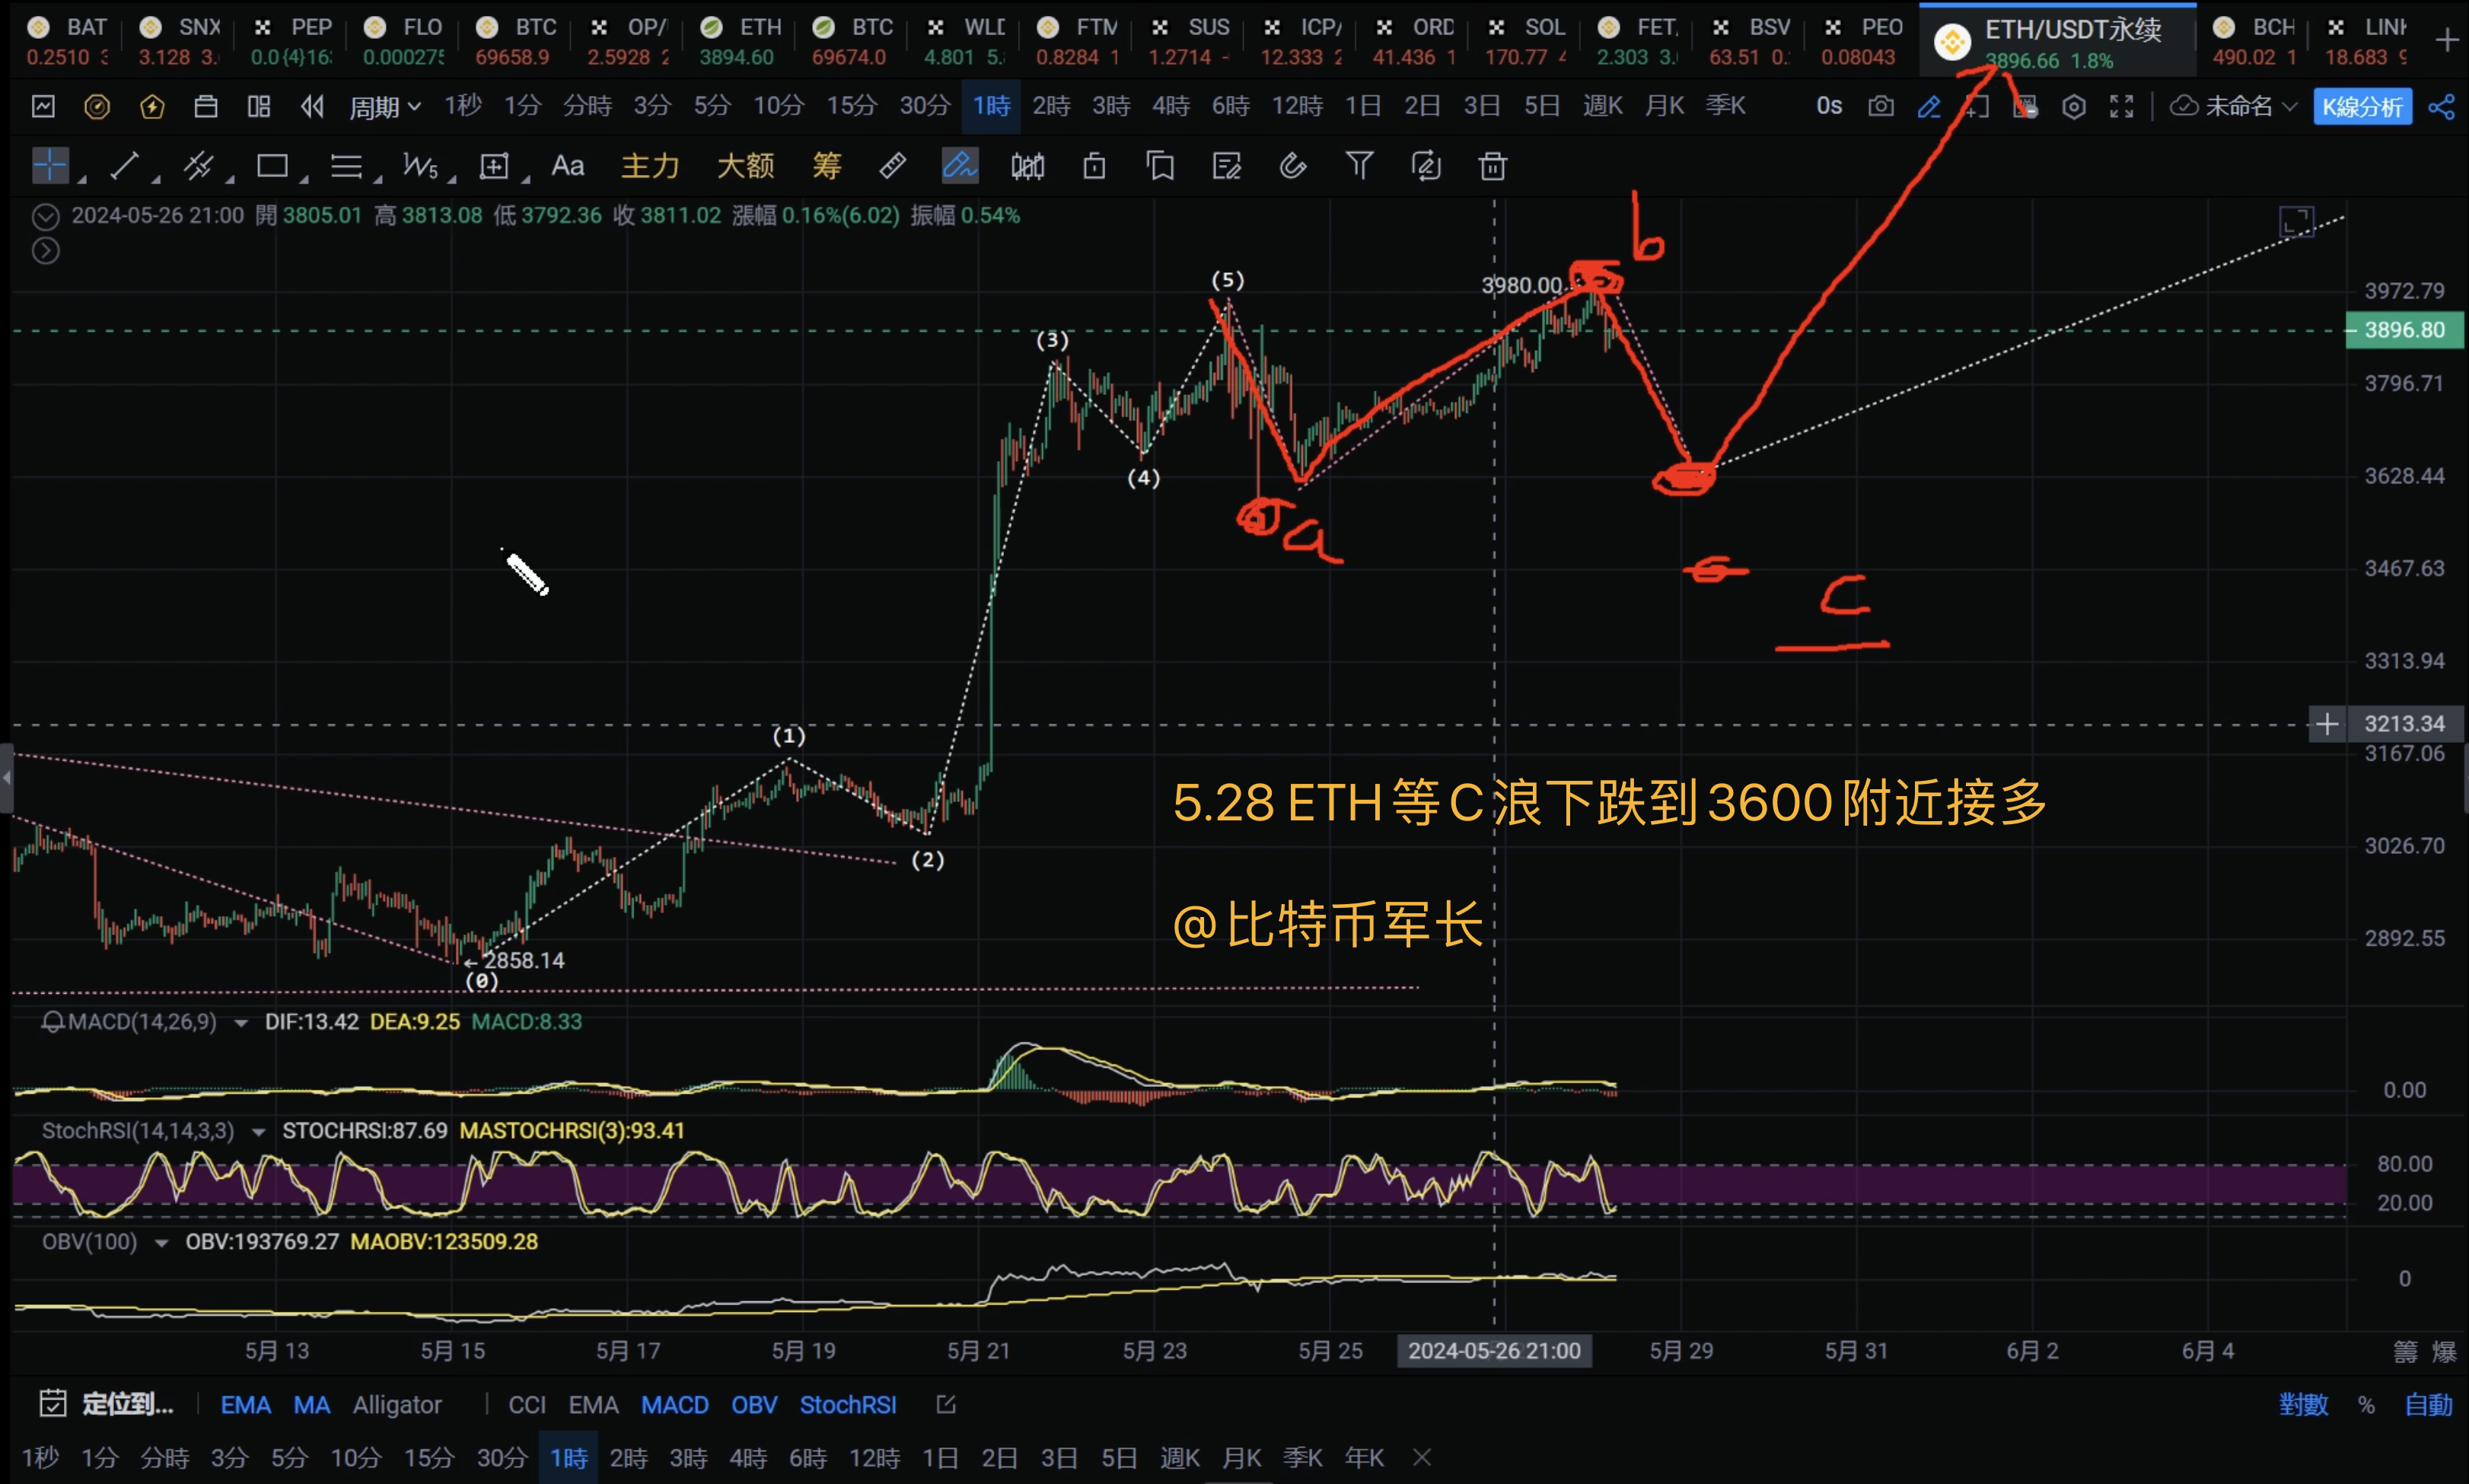Toggle the CCI sub-indicator
This screenshot has height=1484, width=2469.
(527, 1405)
